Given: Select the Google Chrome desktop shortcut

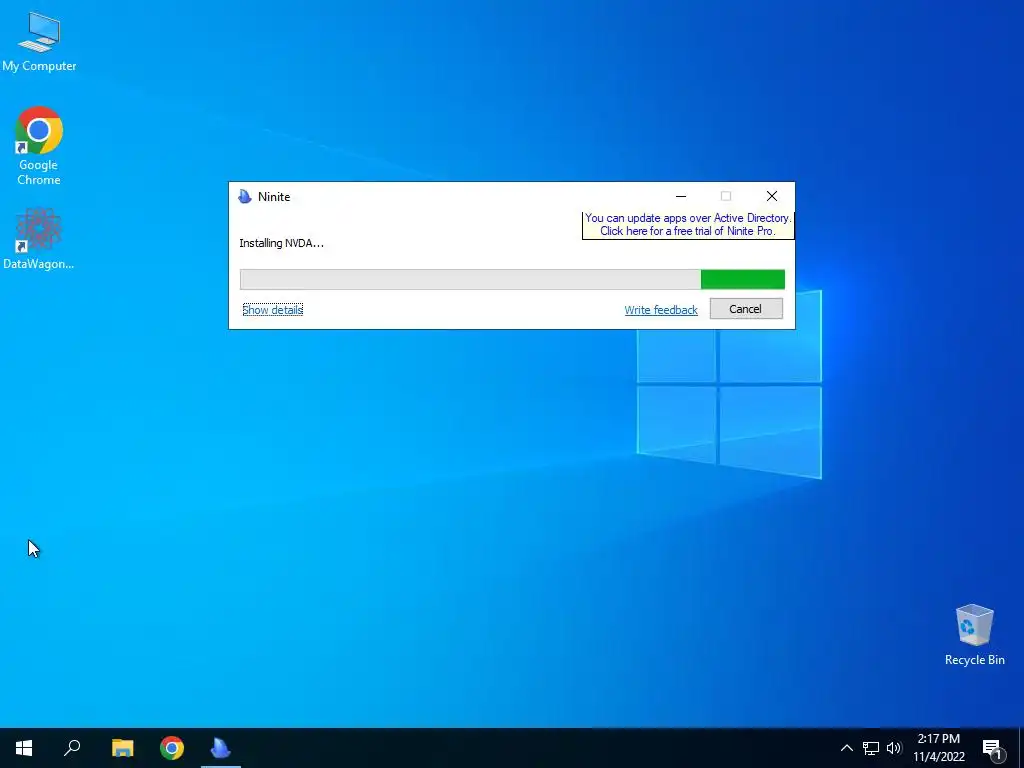Looking at the screenshot, I should tap(39, 146).
